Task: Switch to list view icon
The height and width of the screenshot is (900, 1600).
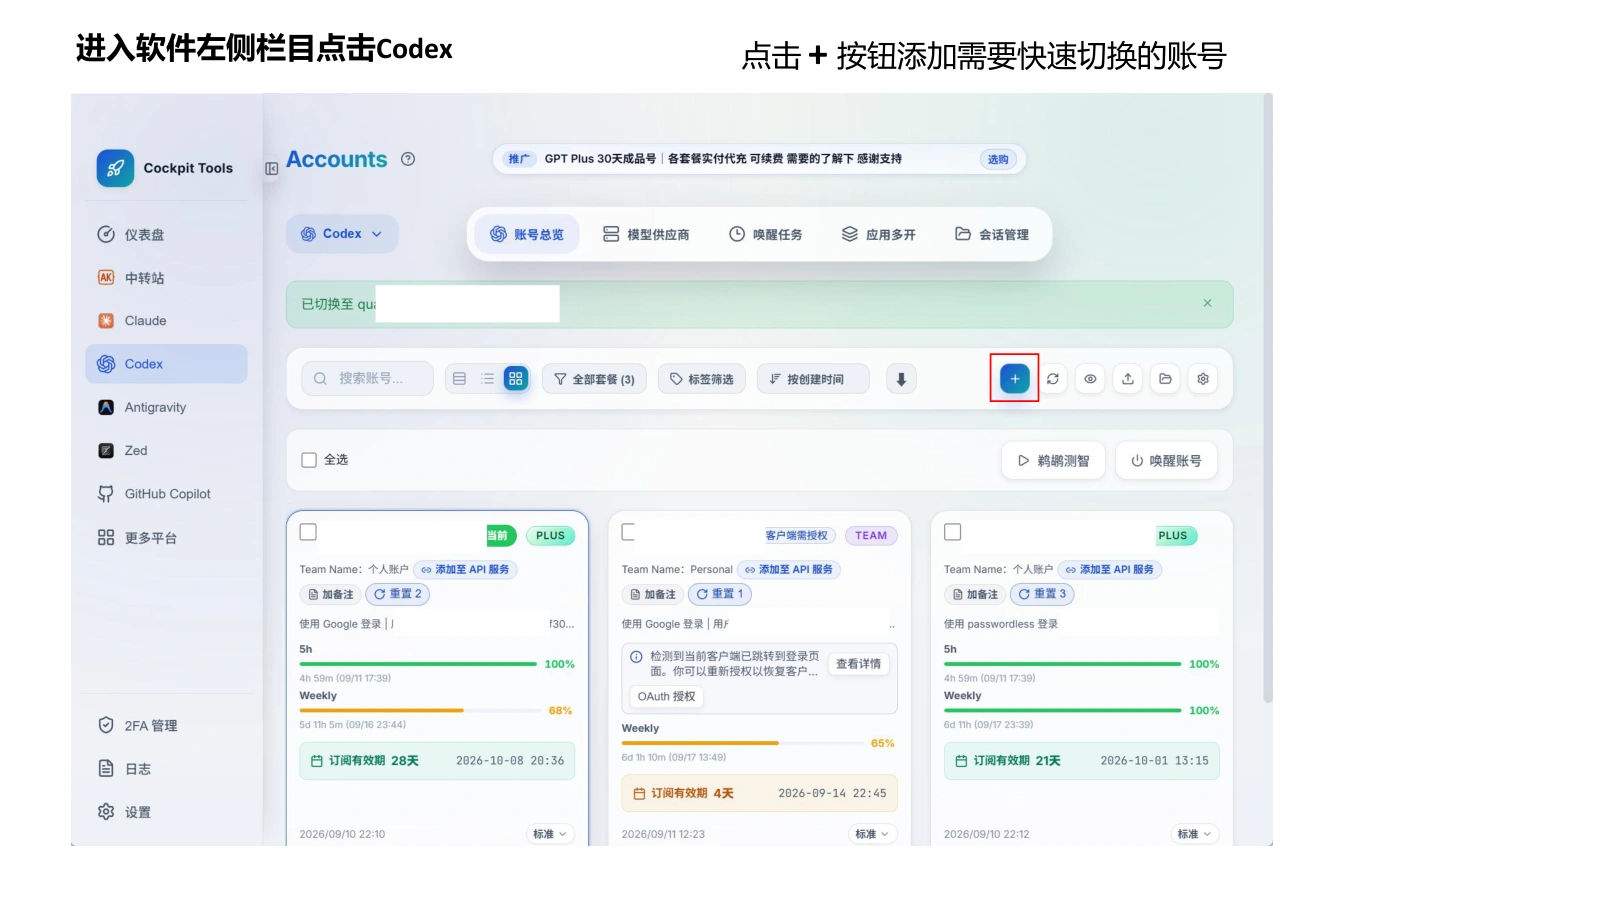Action: pyautogui.click(x=487, y=379)
